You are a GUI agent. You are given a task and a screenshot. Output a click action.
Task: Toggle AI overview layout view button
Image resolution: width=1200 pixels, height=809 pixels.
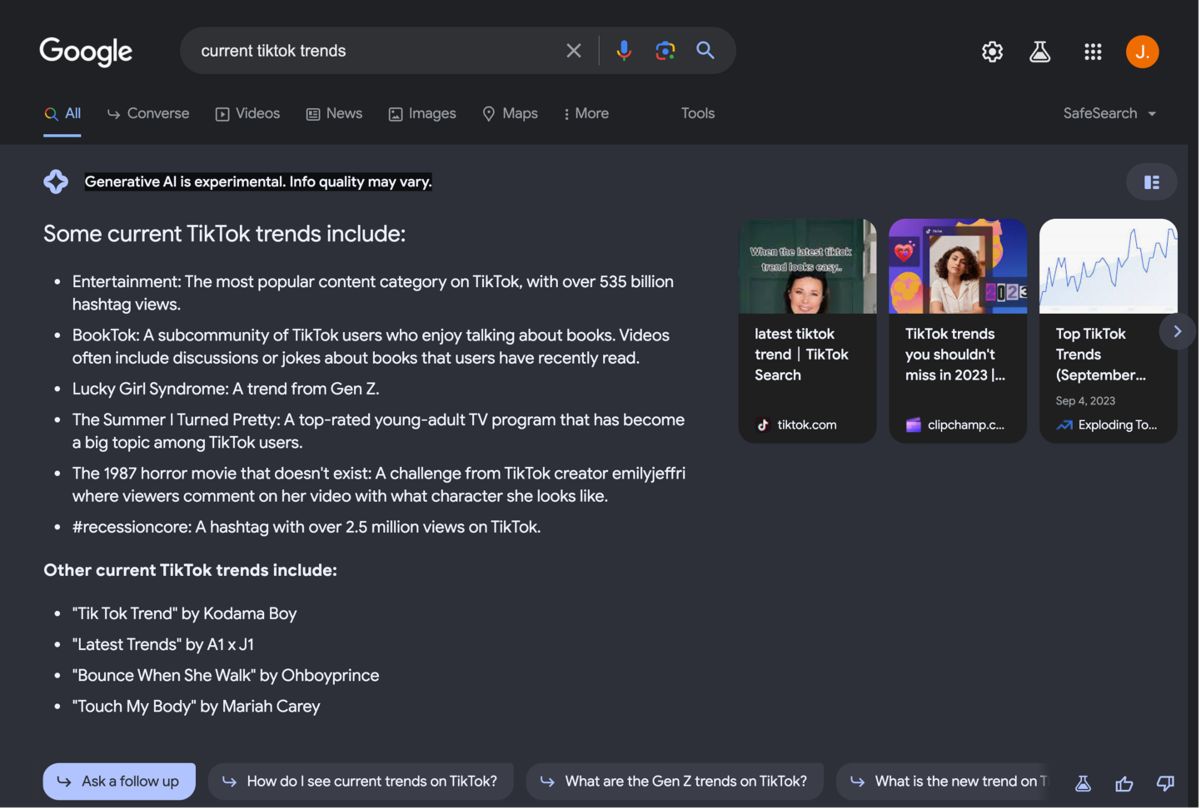[x=1152, y=182]
